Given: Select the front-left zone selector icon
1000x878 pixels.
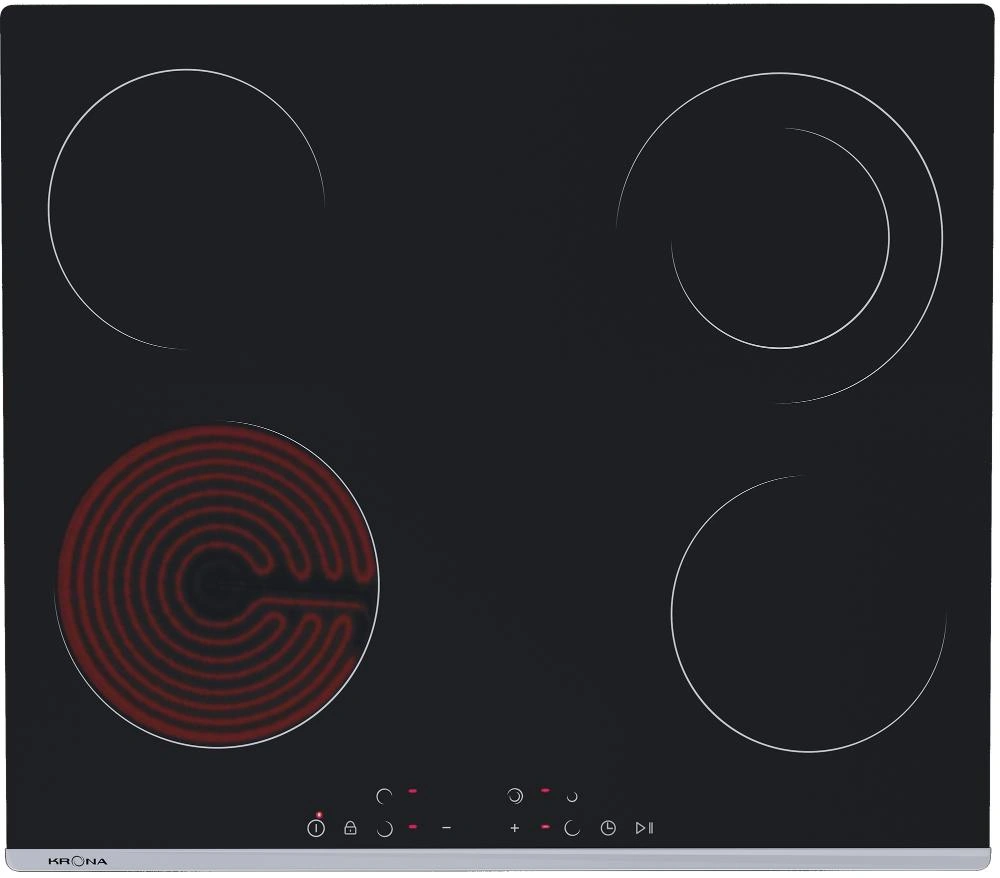Looking at the screenshot, I should tap(384, 829).
